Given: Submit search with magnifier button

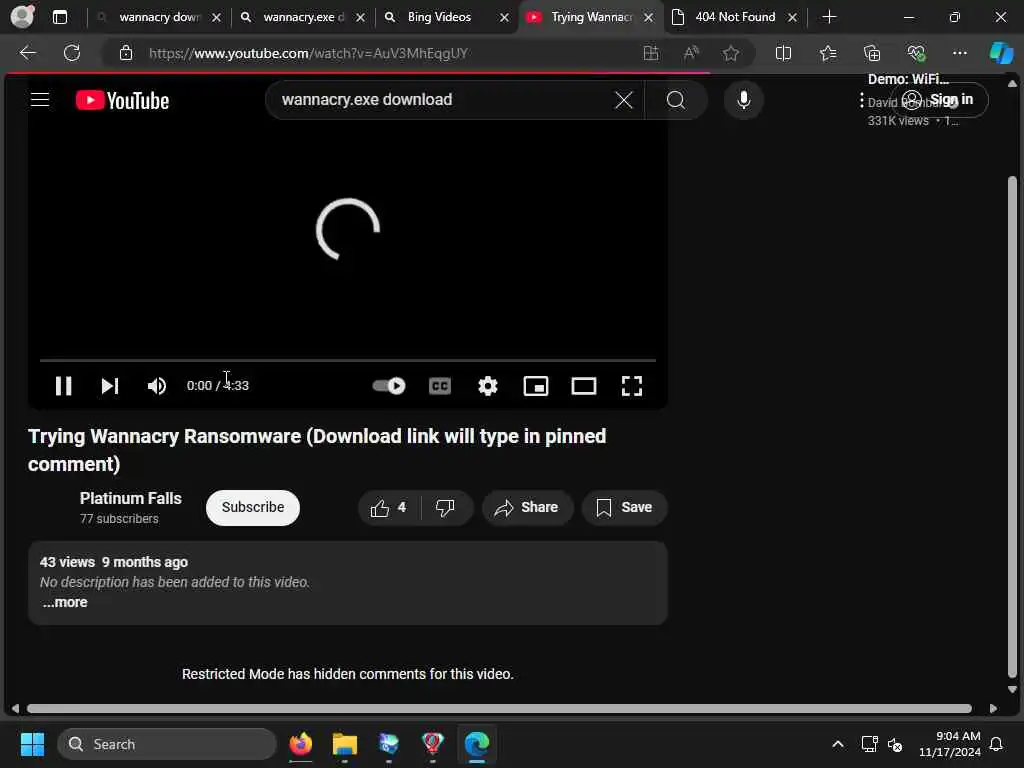Looking at the screenshot, I should pyautogui.click(x=675, y=100).
